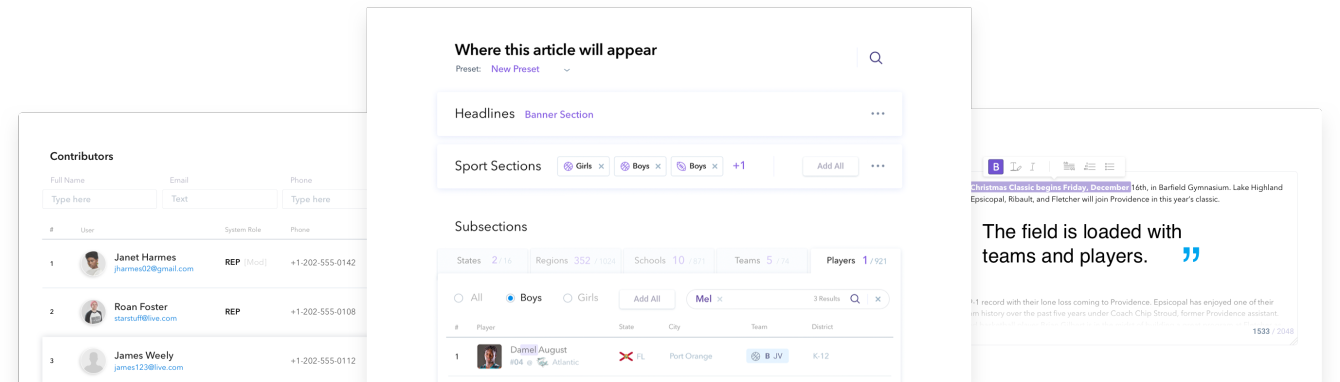Open the Sport Sections more-options menu

click(x=878, y=166)
